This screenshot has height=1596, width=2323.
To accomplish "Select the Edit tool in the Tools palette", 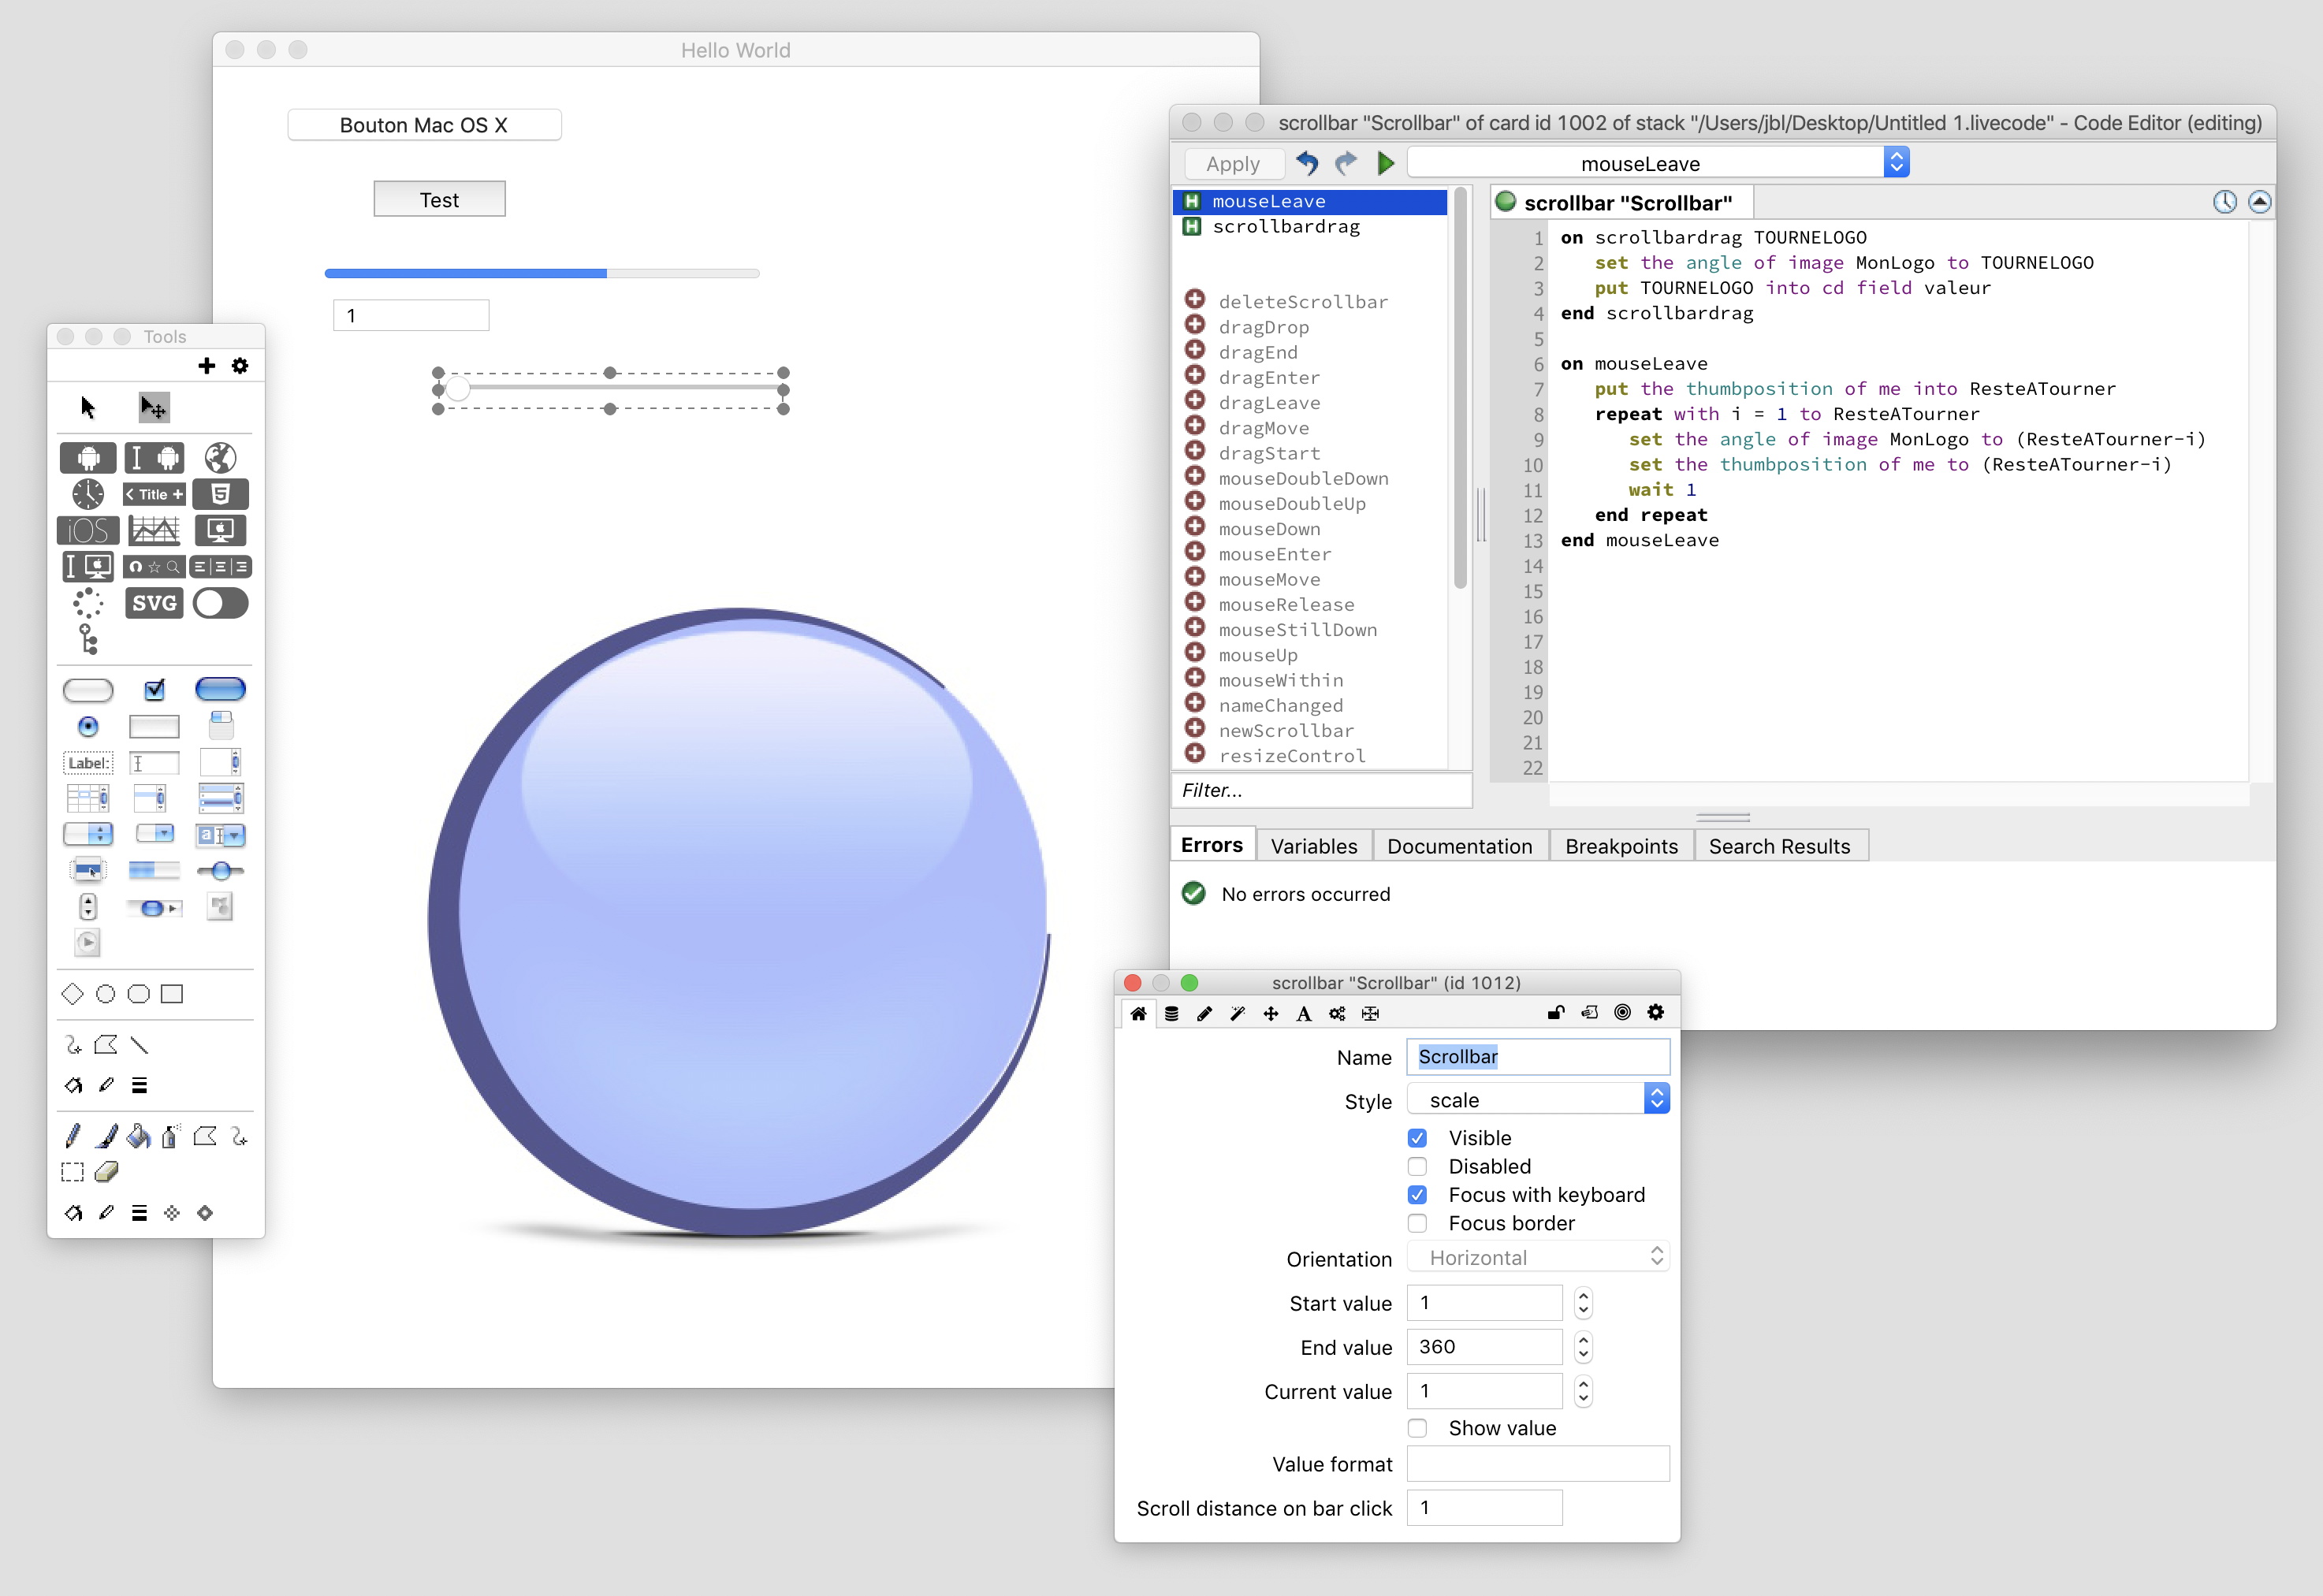I will tap(153, 407).
